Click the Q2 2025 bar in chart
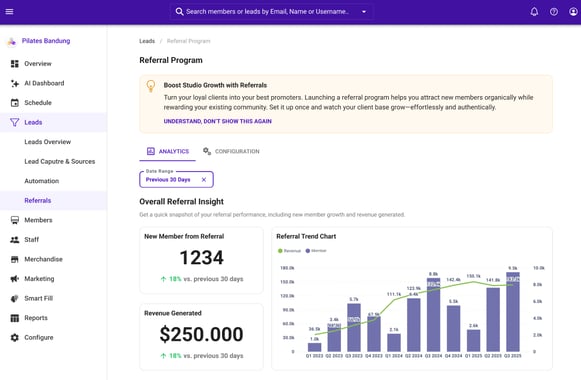Screen dimensions: 581x380 coord(493,320)
